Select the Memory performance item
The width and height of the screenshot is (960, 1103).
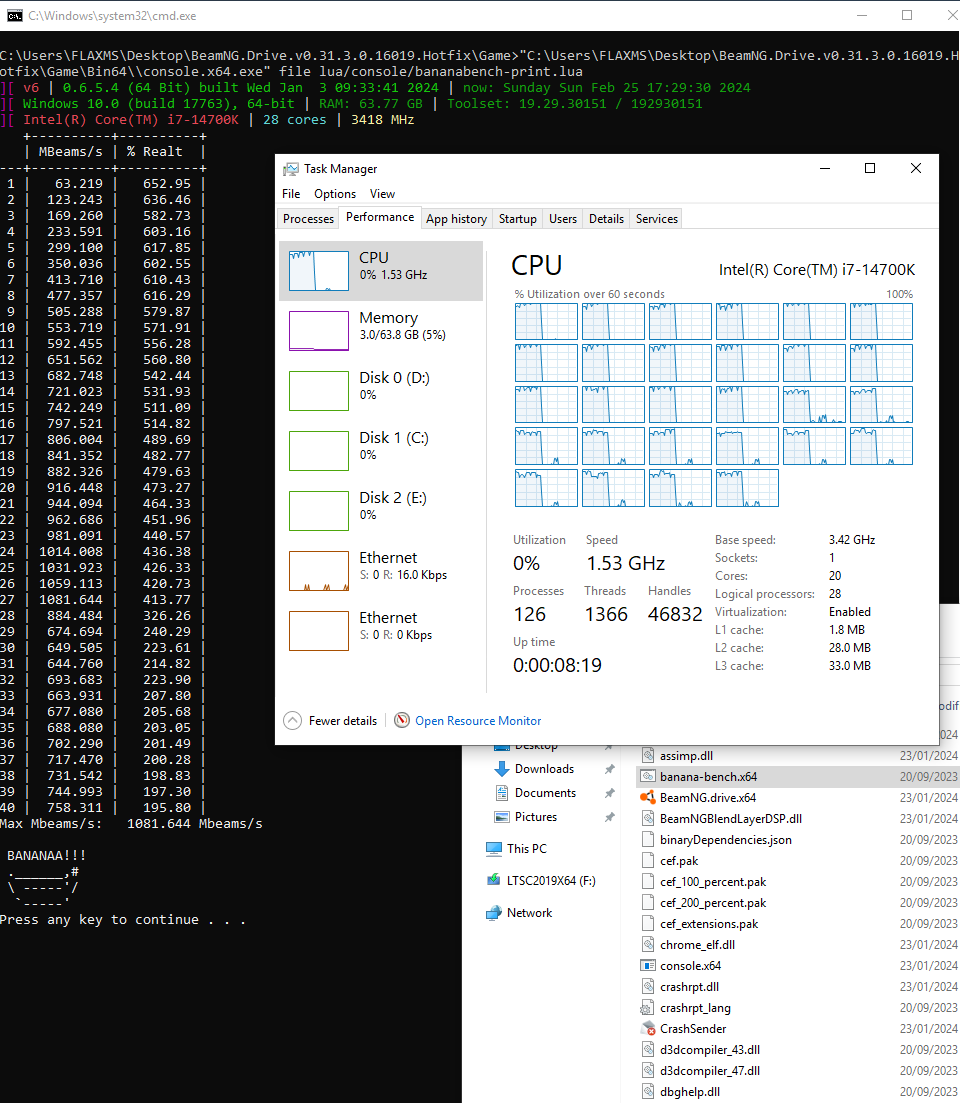(x=381, y=331)
